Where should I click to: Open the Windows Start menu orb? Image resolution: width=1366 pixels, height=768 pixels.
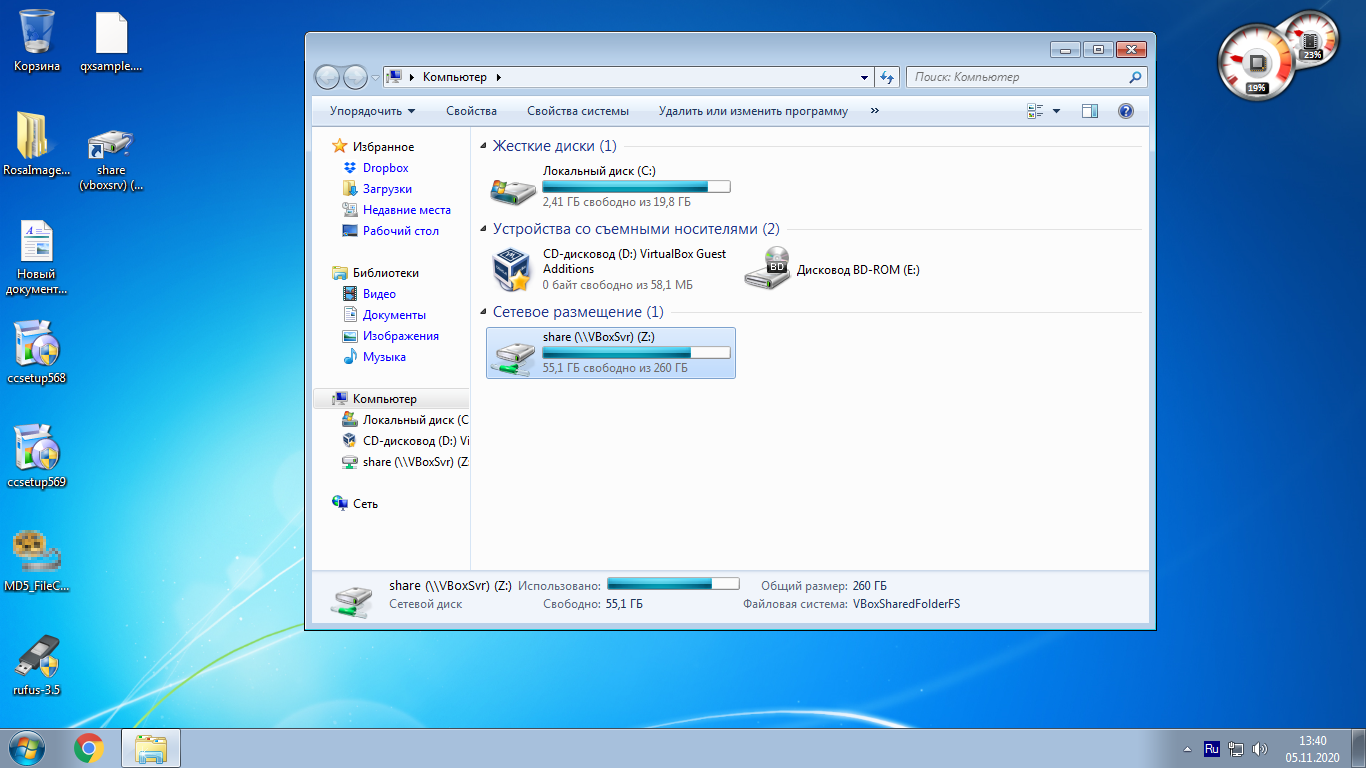click(27, 747)
